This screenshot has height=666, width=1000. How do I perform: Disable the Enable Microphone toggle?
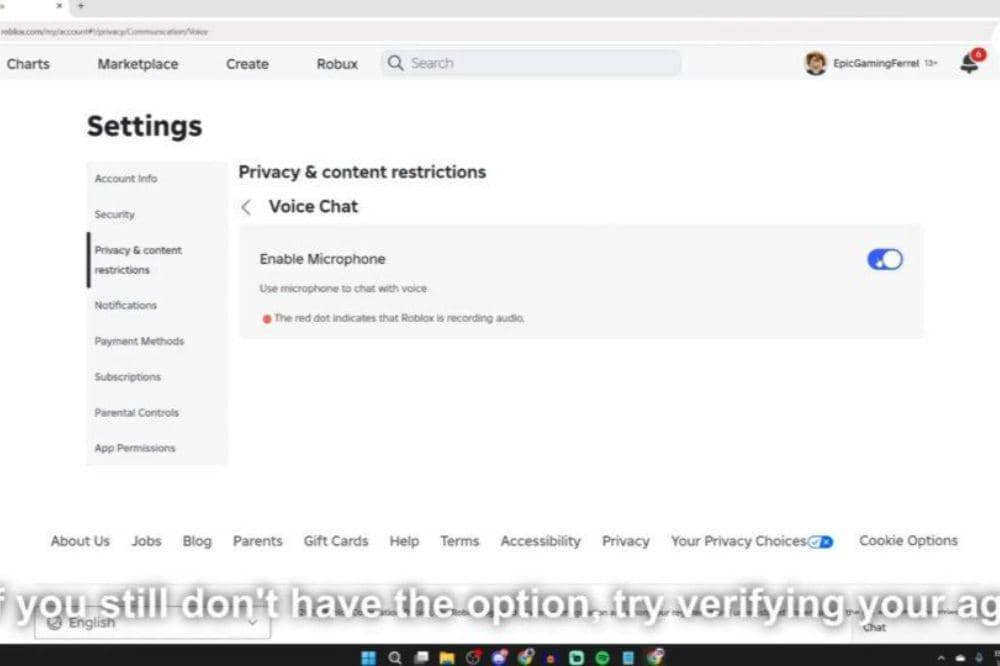click(x=884, y=259)
